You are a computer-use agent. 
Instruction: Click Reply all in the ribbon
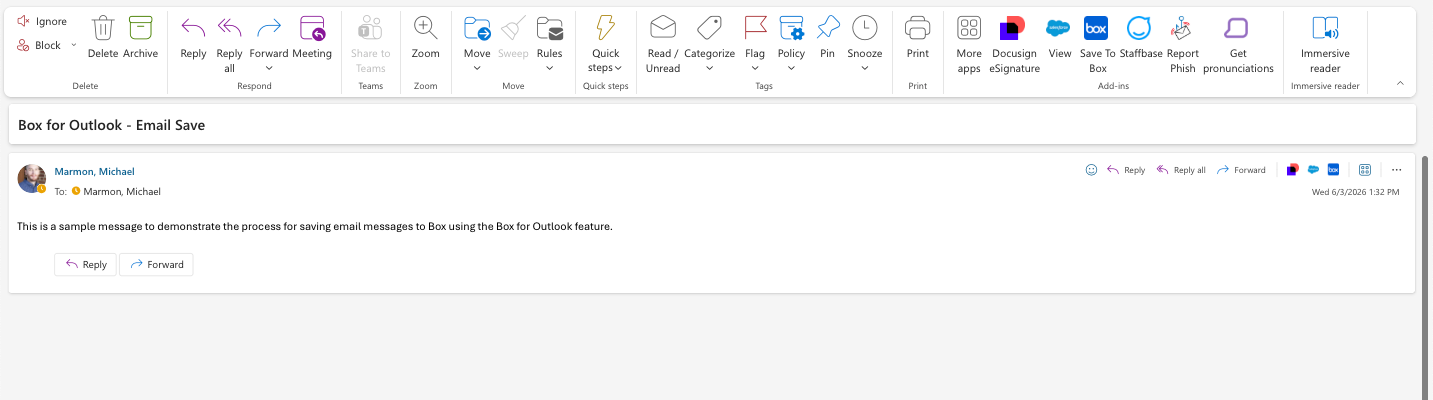click(x=229, y=44)
